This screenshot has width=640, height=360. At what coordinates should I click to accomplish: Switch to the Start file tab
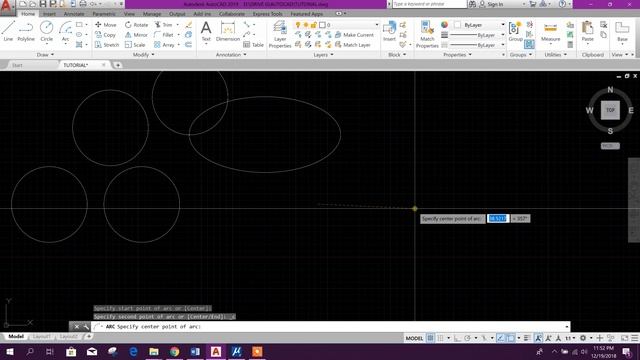coord(17,65)
